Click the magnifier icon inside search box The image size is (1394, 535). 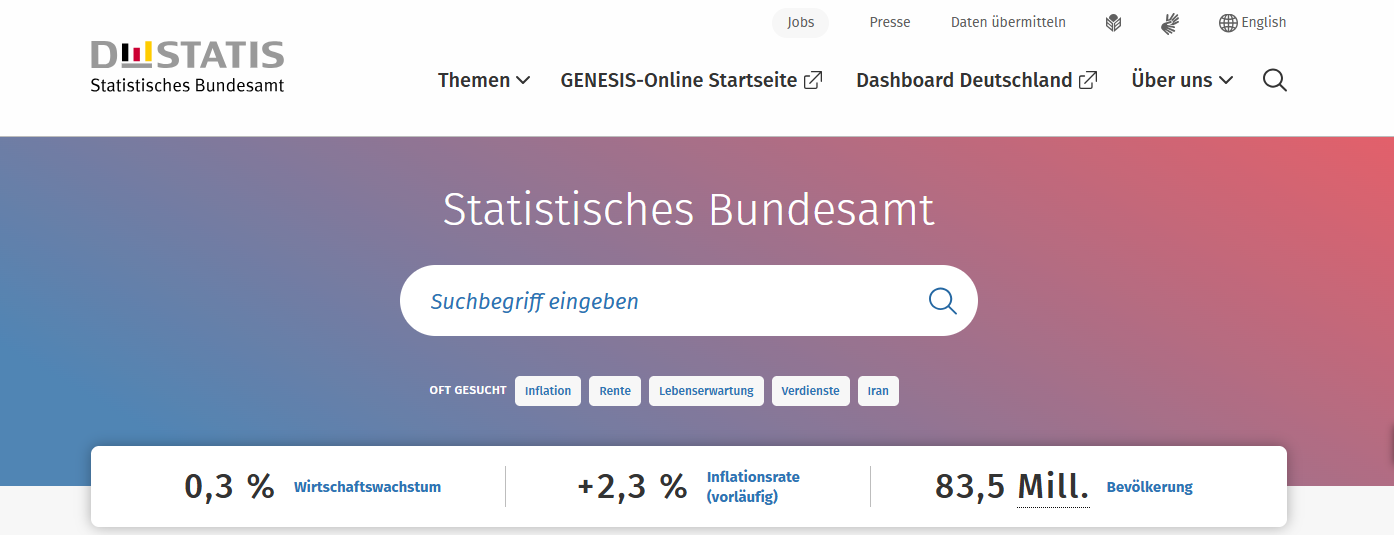[942, 301]
